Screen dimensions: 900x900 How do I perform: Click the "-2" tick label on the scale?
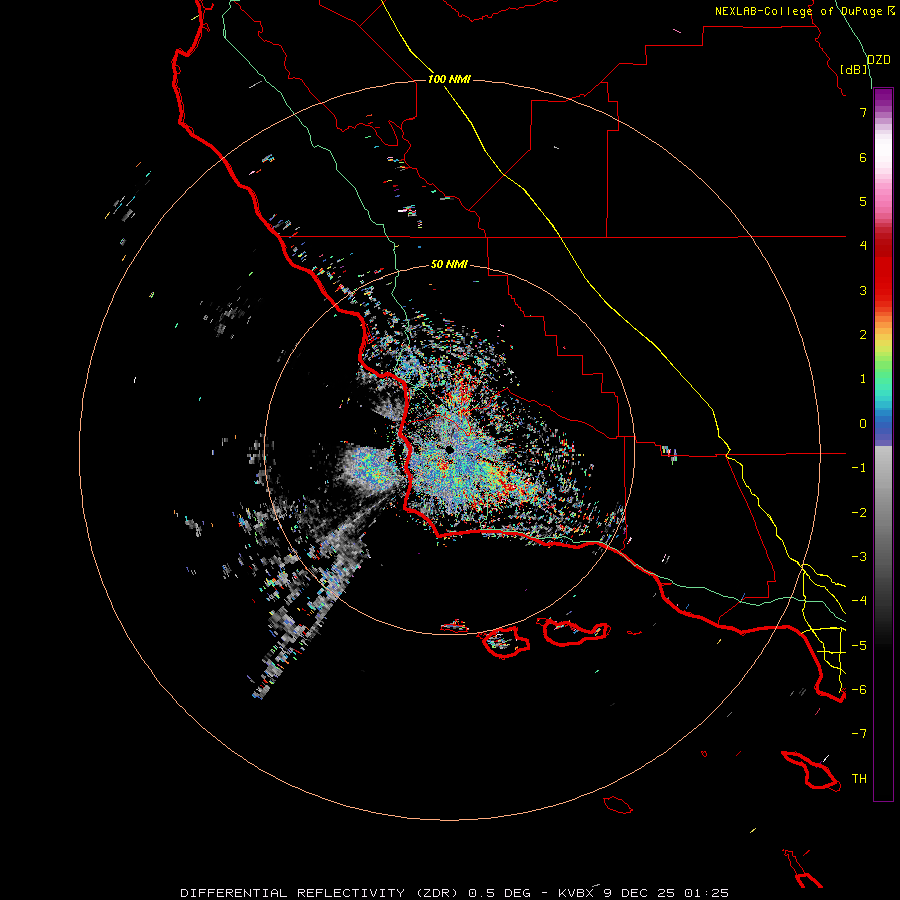[859, 513]
